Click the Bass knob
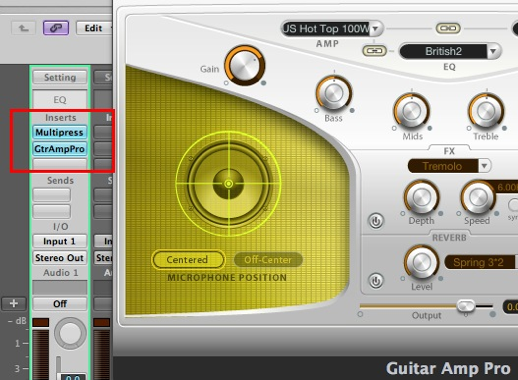The image size is (518, 380). [x=334, y=94]
